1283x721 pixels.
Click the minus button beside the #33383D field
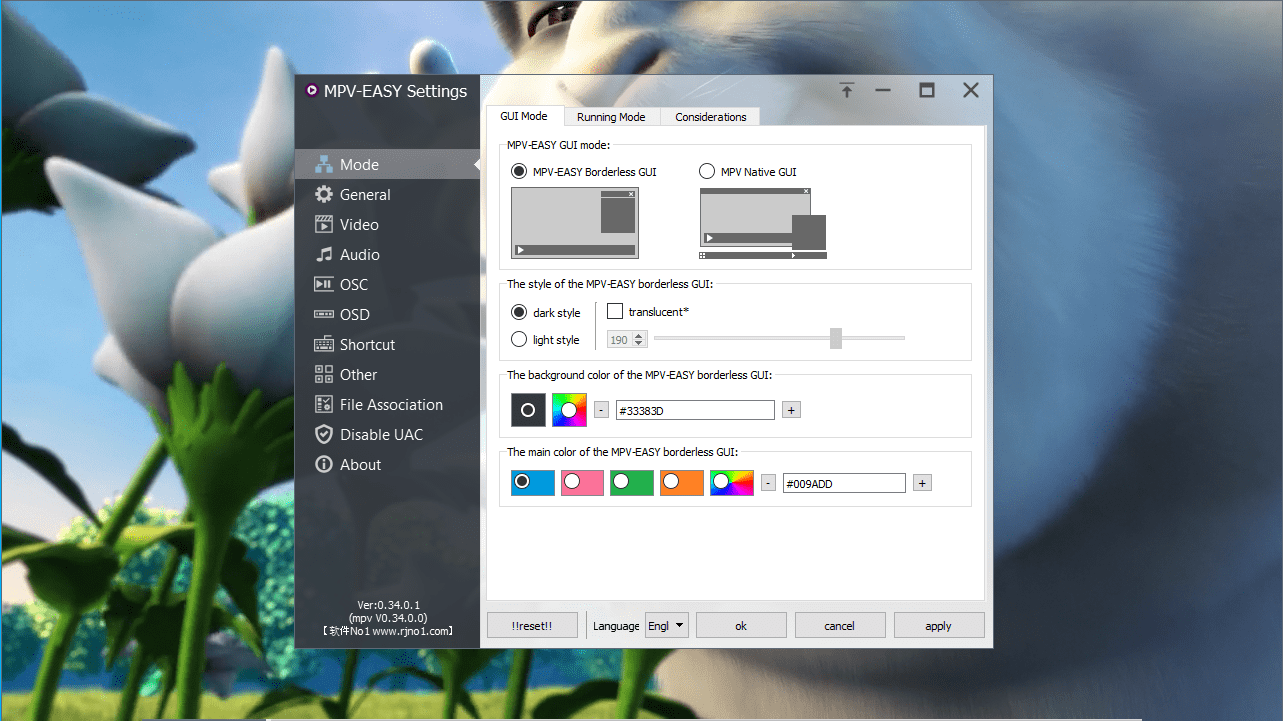pos(601,410)
